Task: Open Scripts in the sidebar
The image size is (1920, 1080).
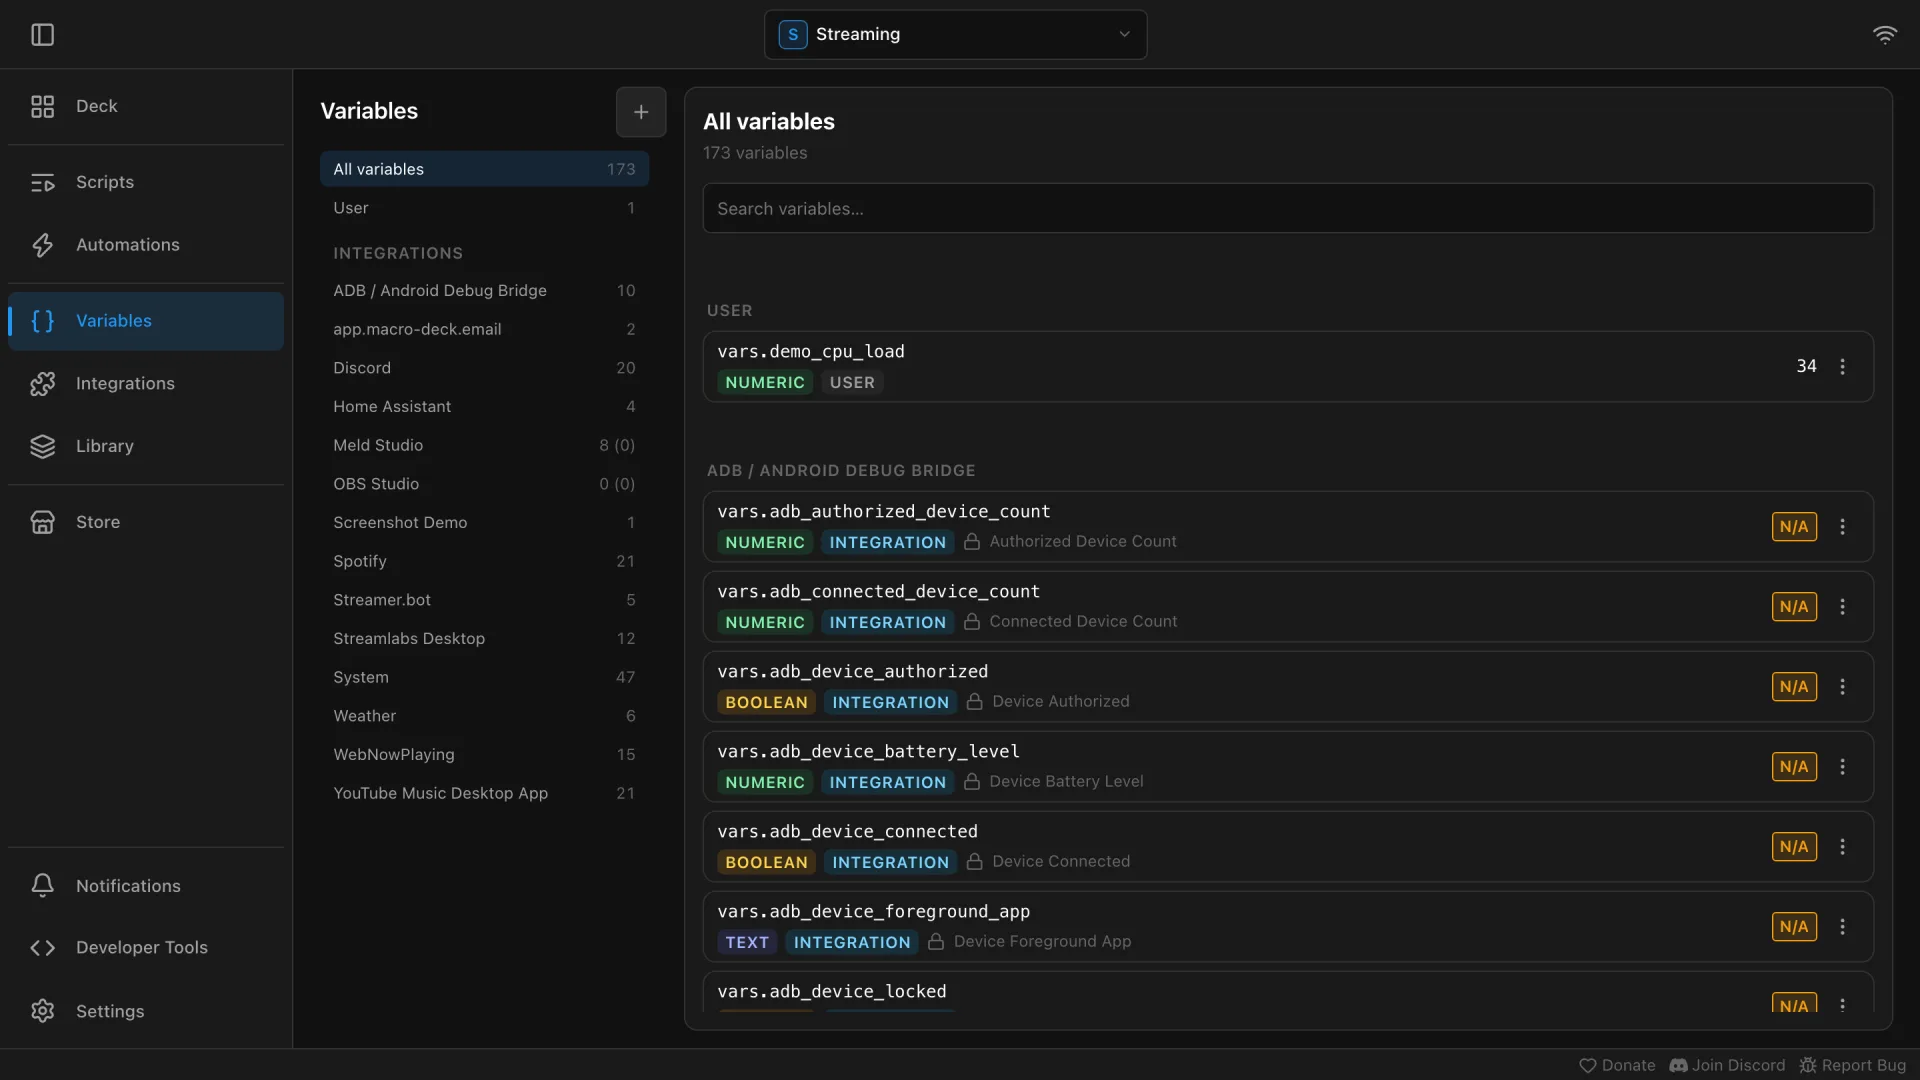Action: pos(146,182)
